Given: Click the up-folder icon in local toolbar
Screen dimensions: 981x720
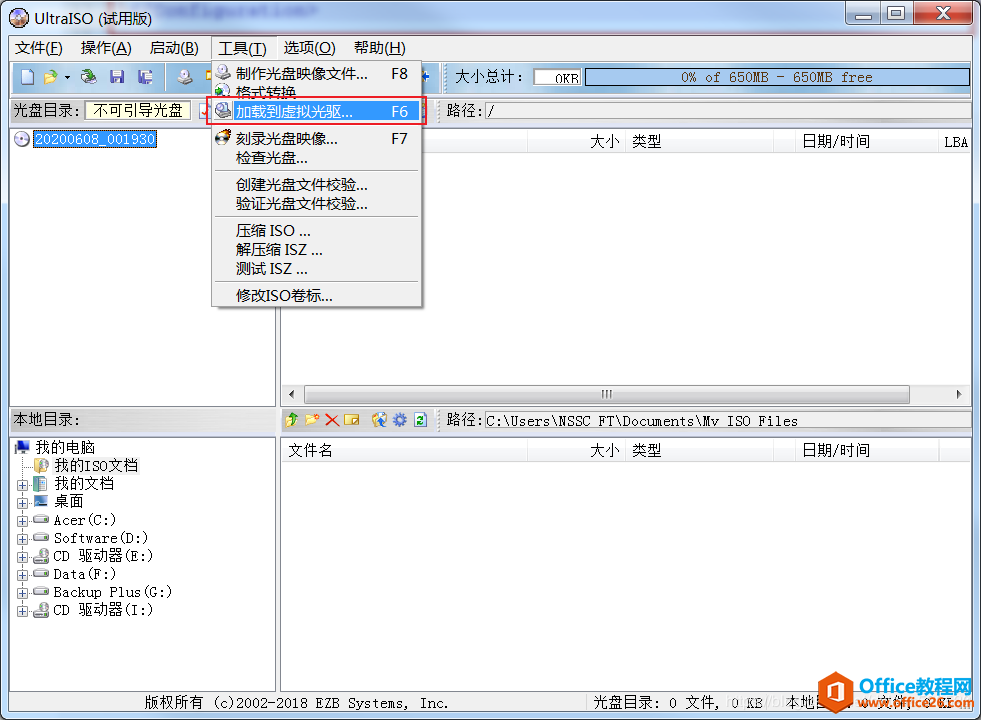Looking at the screenshot, I should click(292, 420).
